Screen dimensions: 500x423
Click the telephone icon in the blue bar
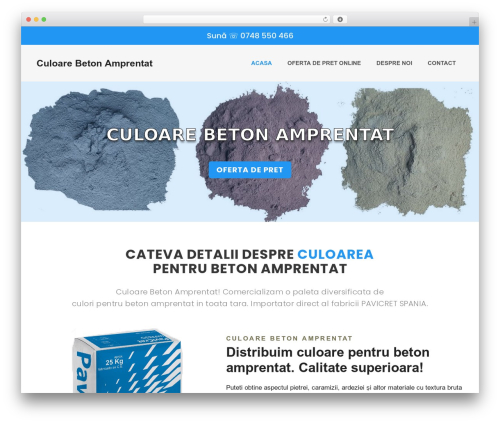click(x=233, y=36)
